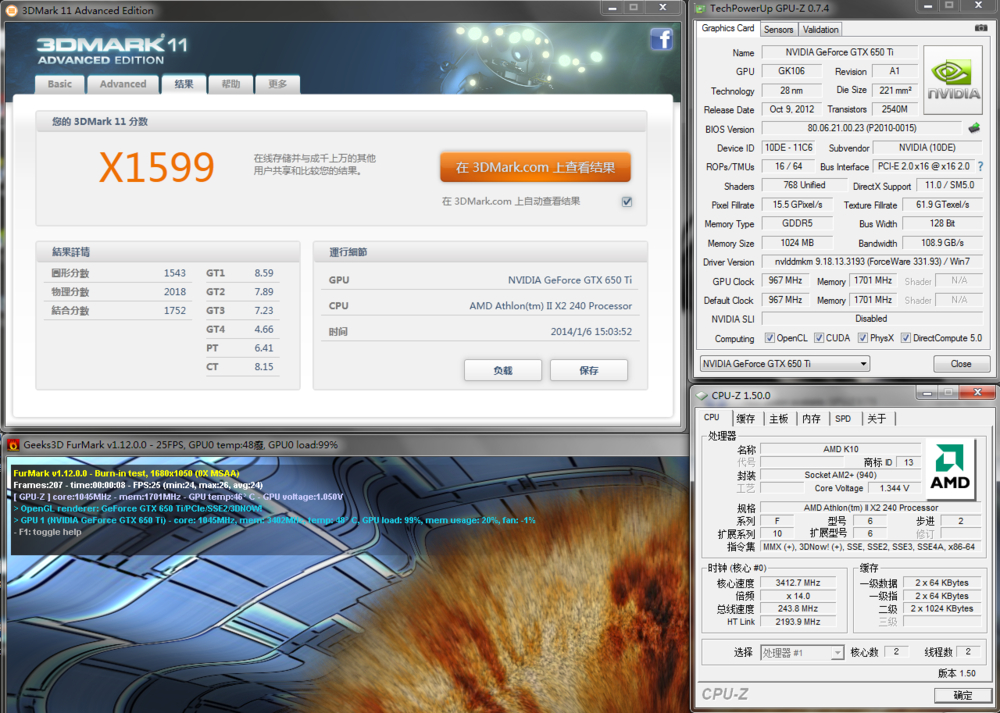Toggle the PhysX checkbox in GPU-Z
The image size is (1000, 713).
coord(863,338)
